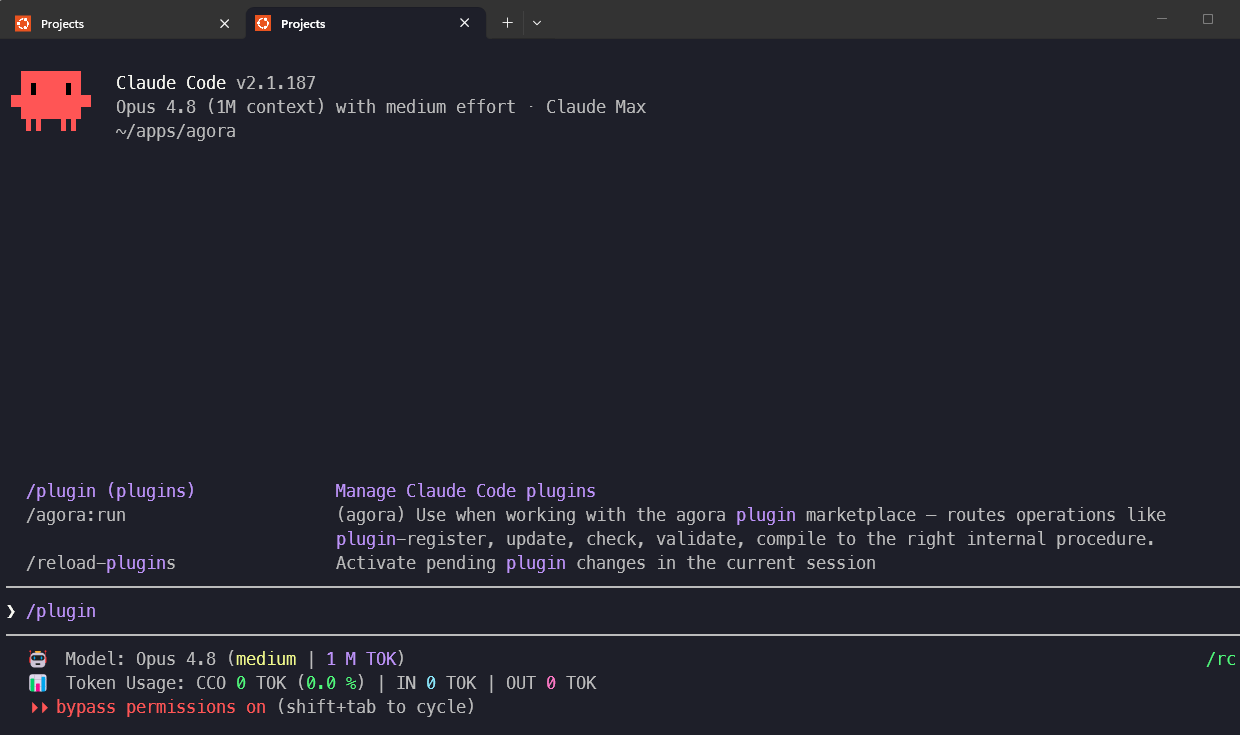Select the /plugin (plugins) suggestion
The image size is (1240, 735).
(x=111, y=491)
